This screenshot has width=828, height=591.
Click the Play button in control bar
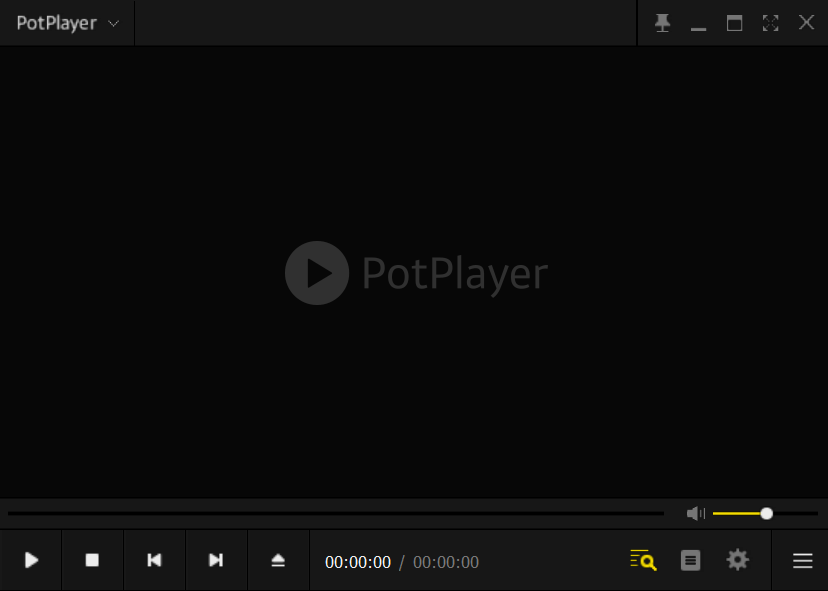pos(31,560)
